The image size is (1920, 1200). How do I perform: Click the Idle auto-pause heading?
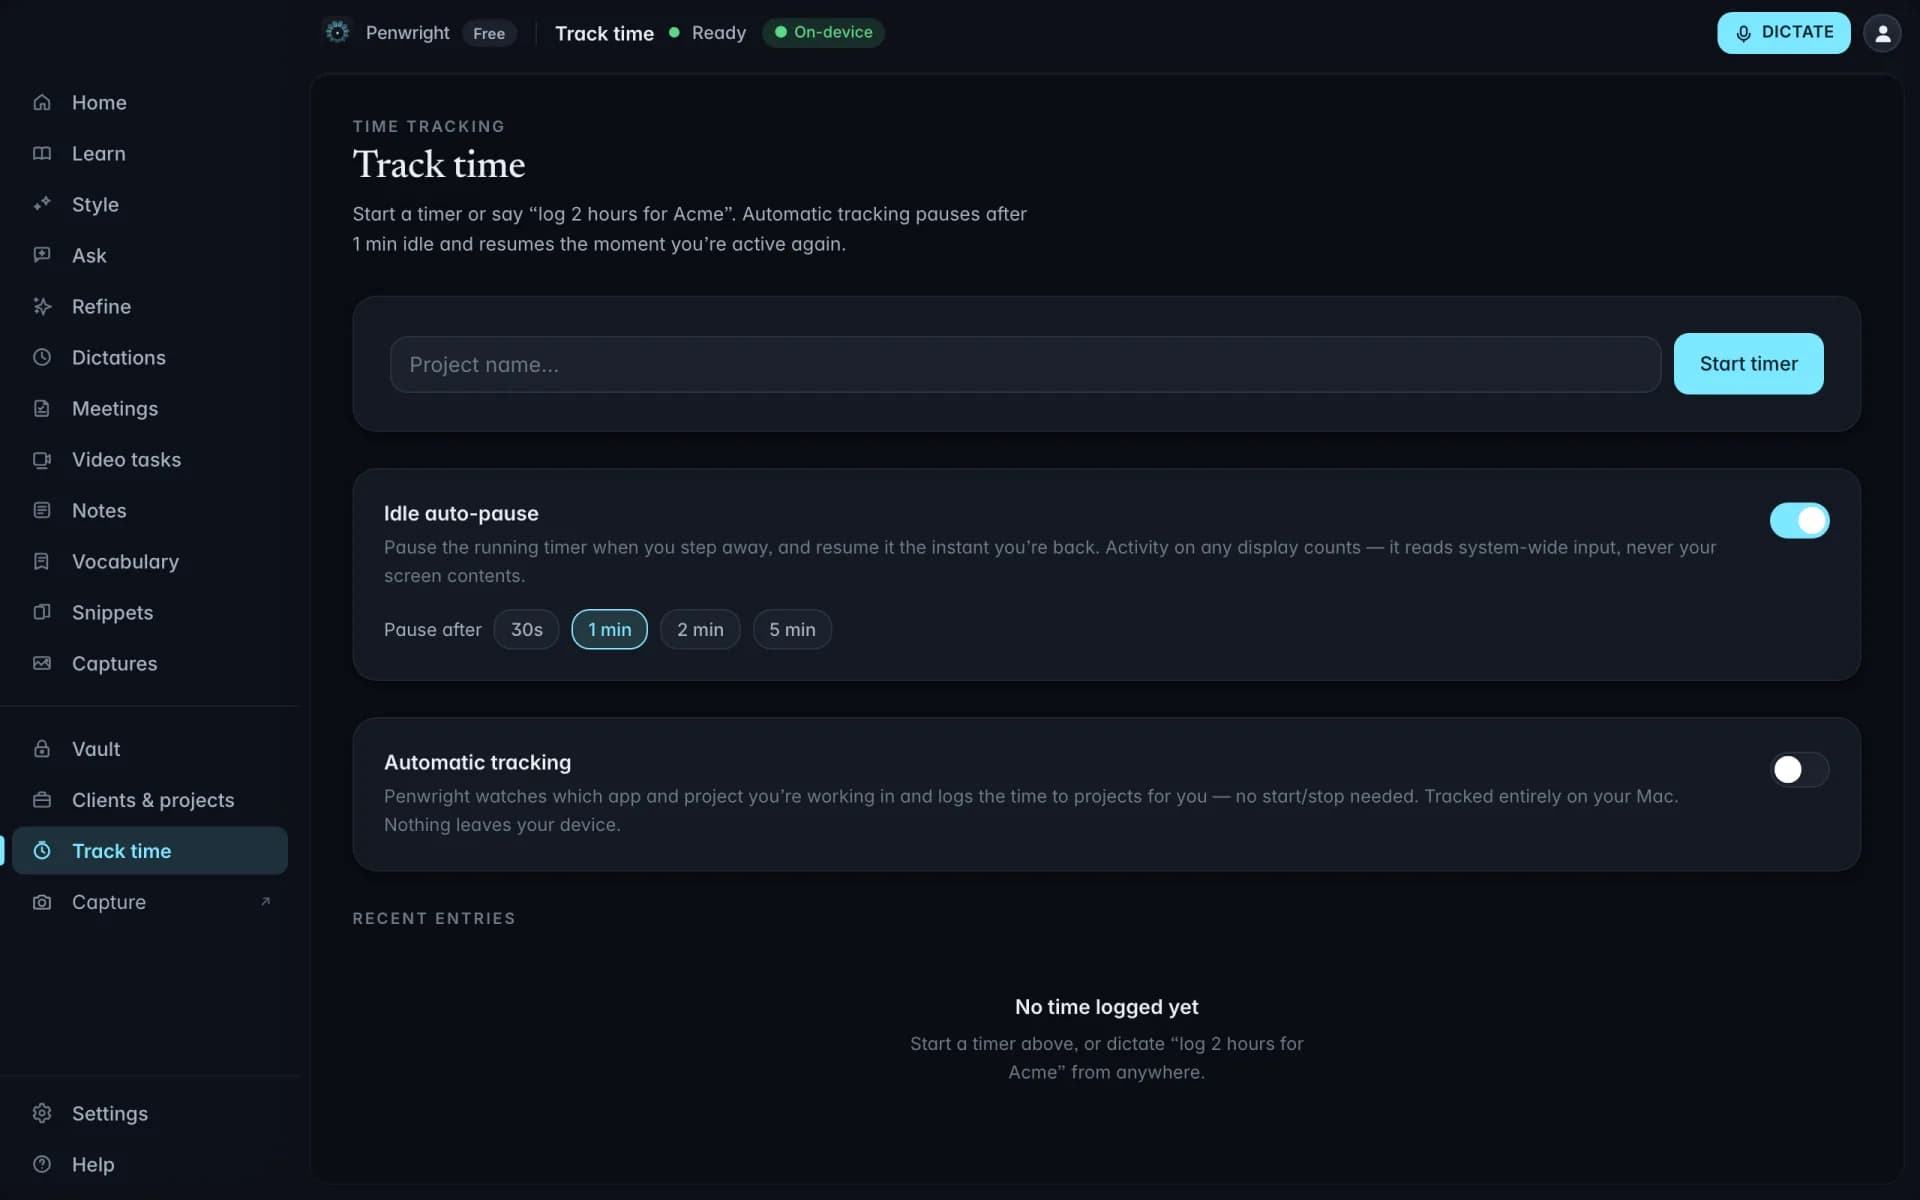[x=461, y=513]
